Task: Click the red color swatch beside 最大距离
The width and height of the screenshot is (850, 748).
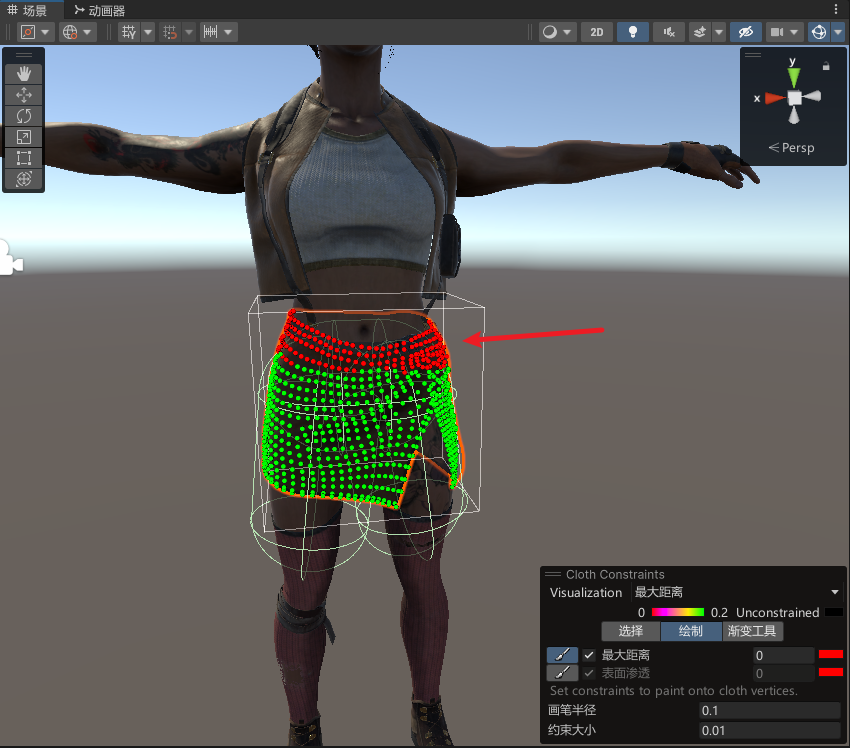Action: click(x=833, y=655)
